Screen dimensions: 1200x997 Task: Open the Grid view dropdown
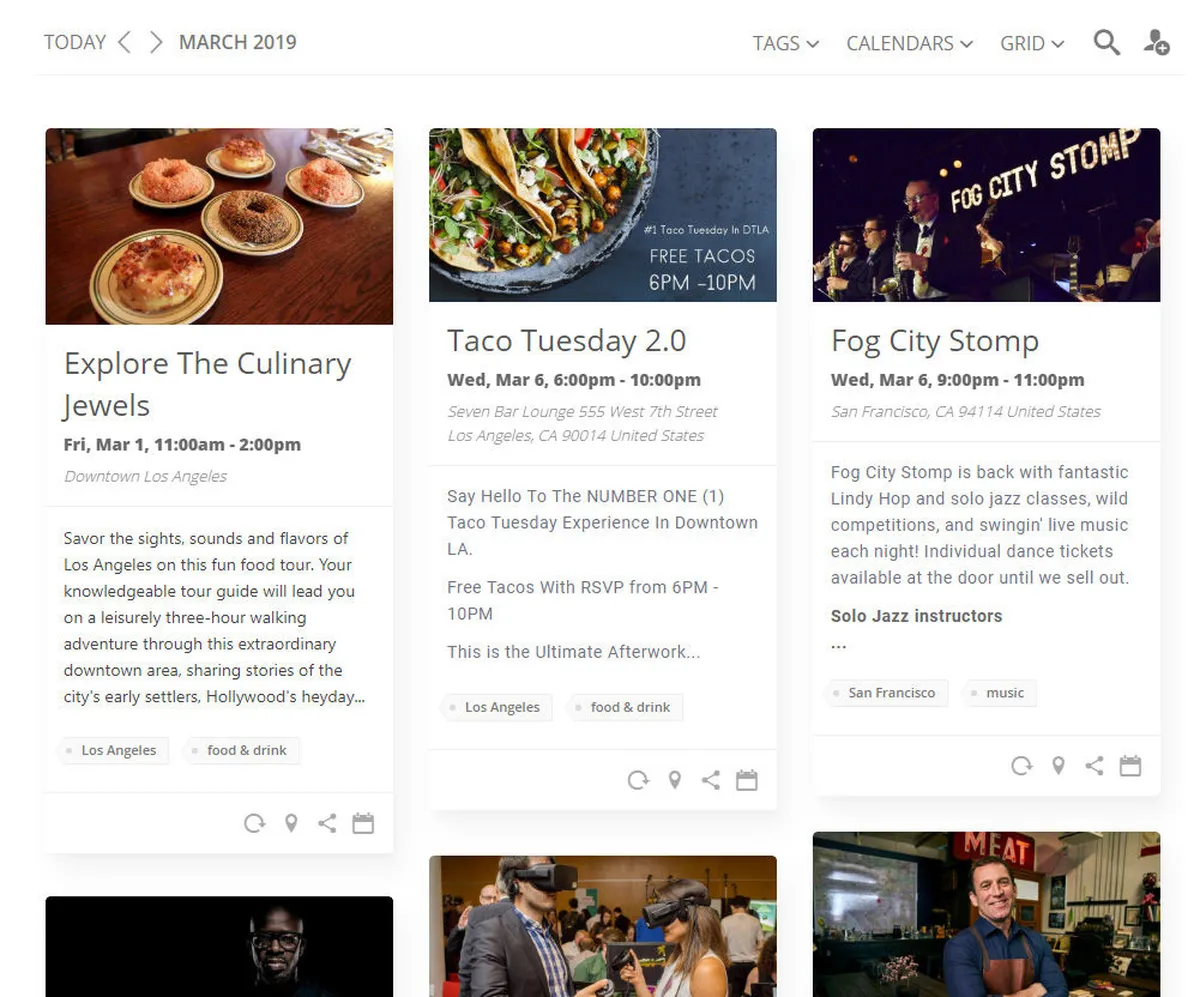(1031, 43)
